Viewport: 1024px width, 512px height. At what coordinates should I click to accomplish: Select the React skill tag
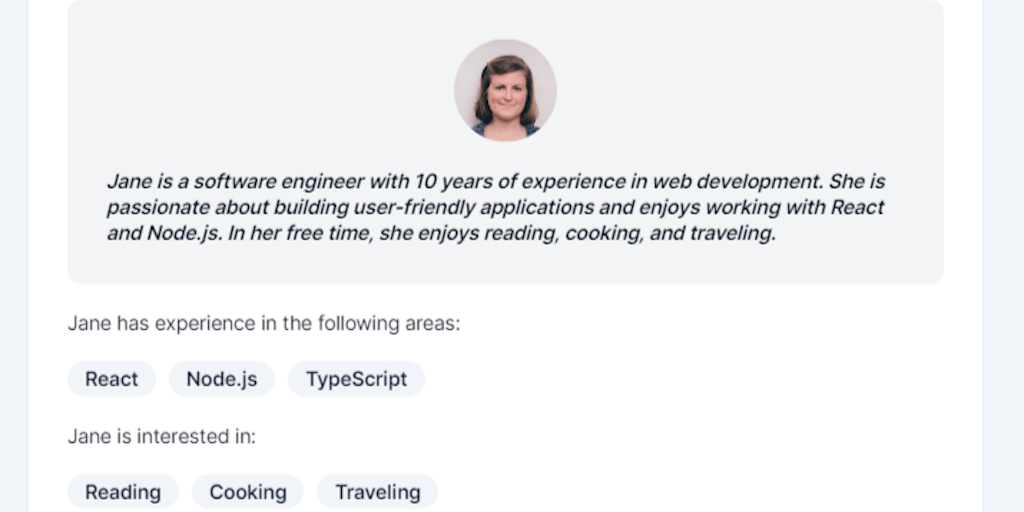coord(112,379)
